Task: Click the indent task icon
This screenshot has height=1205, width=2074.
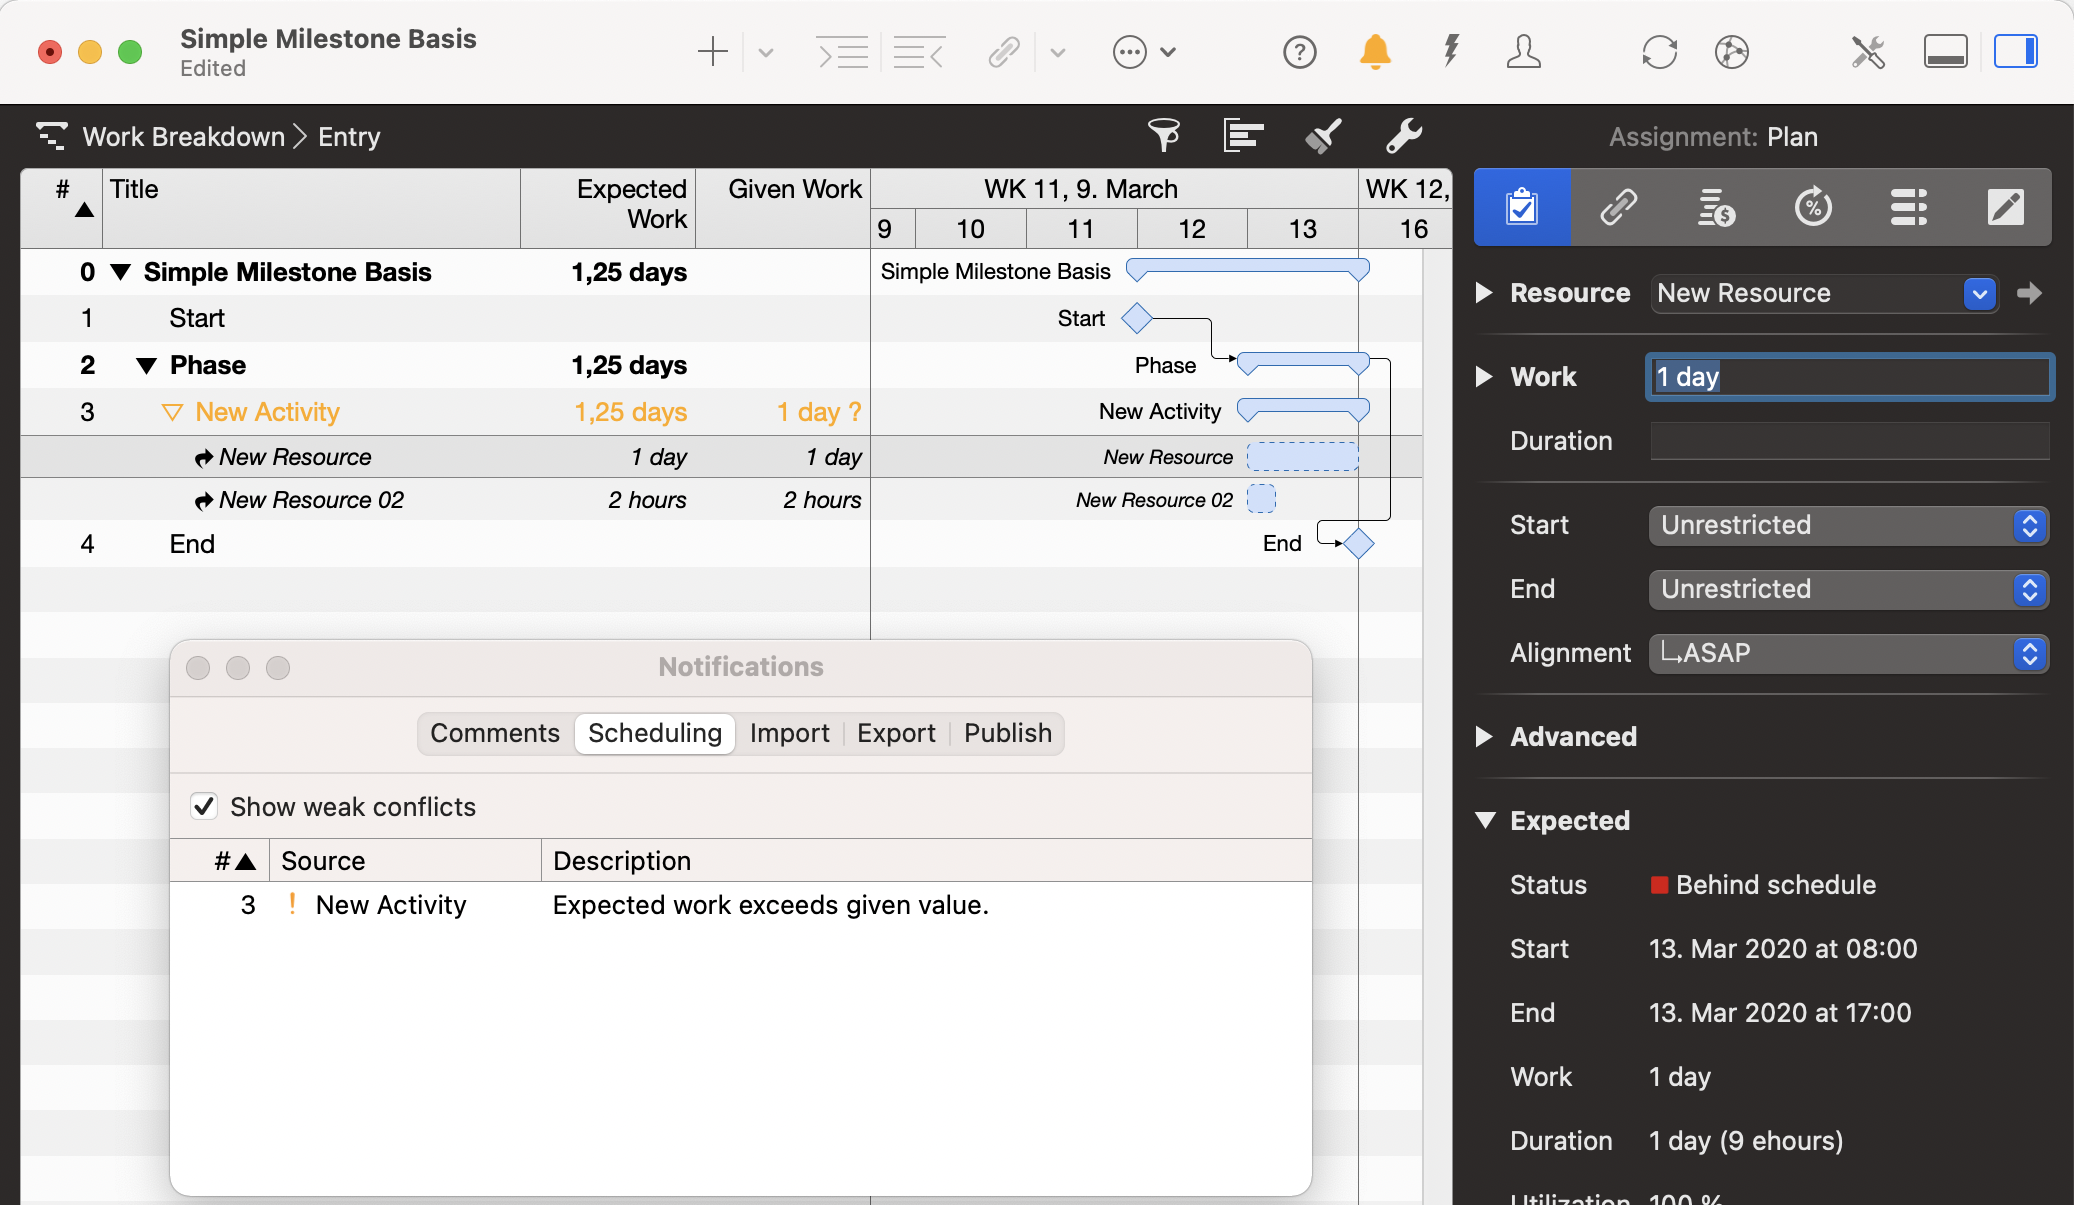Action: click(x=842, y=52)
